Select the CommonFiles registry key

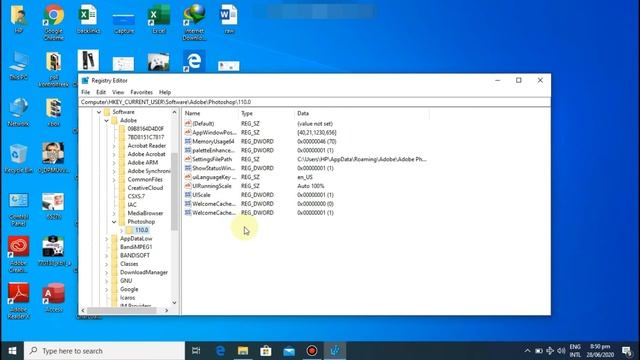(145, 180)
